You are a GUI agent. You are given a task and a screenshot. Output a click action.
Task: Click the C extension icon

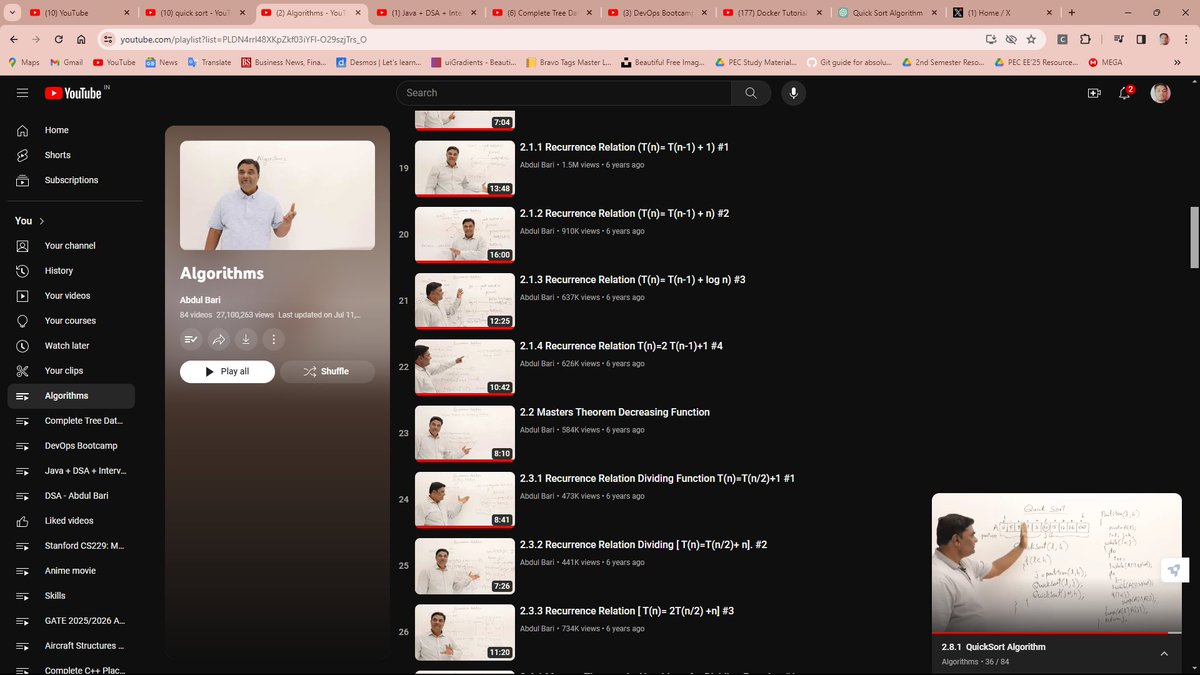(1061, 39)
